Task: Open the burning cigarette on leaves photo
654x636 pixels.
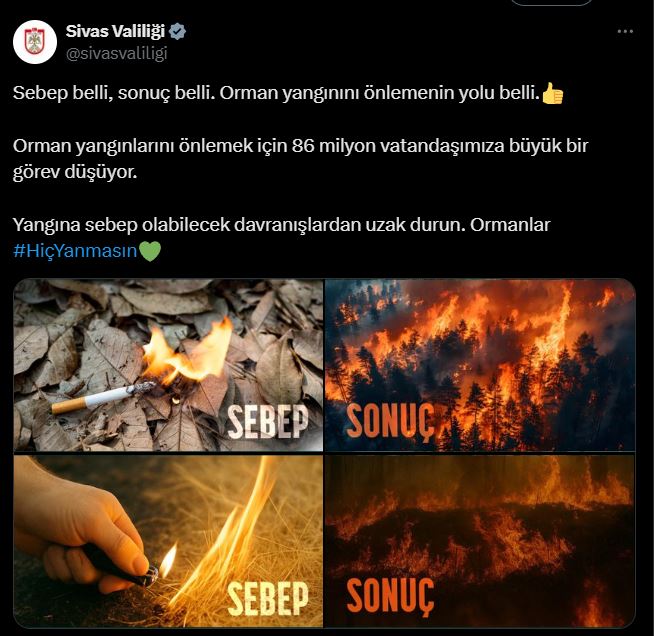Action: [168, 365]
